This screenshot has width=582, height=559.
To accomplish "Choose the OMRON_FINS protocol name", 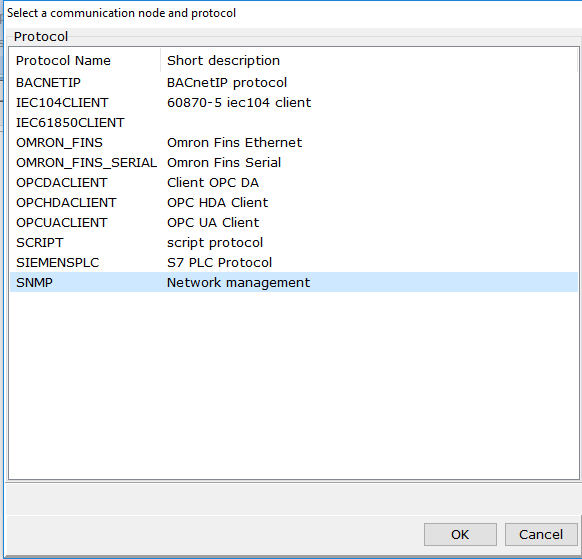I will pos(59,143).
